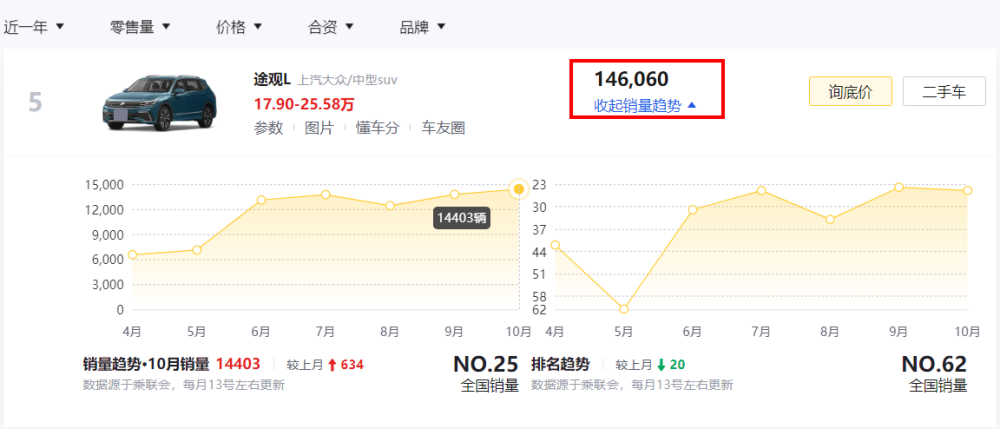1000x429 pixels.
Task: Click the red 14403 October sales value
Action: (238, 365)
